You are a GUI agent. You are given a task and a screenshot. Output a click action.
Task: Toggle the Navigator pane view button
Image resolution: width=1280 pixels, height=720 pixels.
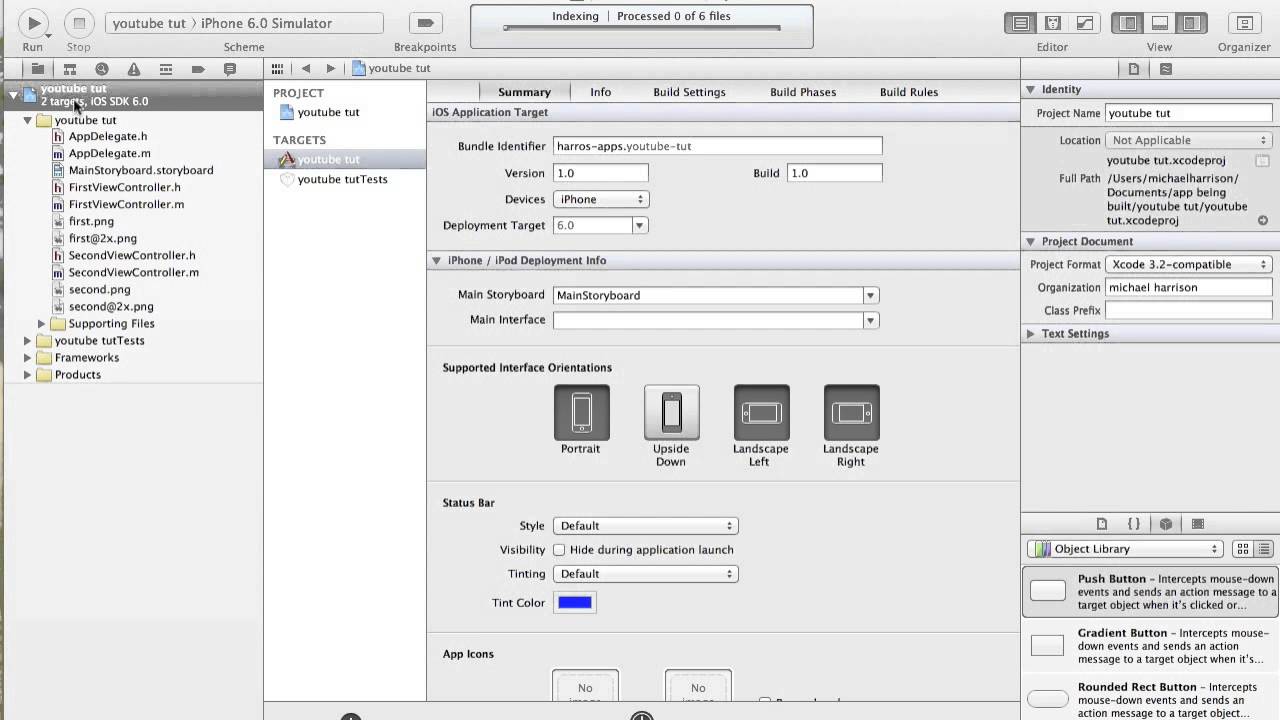coord(1128,23)
